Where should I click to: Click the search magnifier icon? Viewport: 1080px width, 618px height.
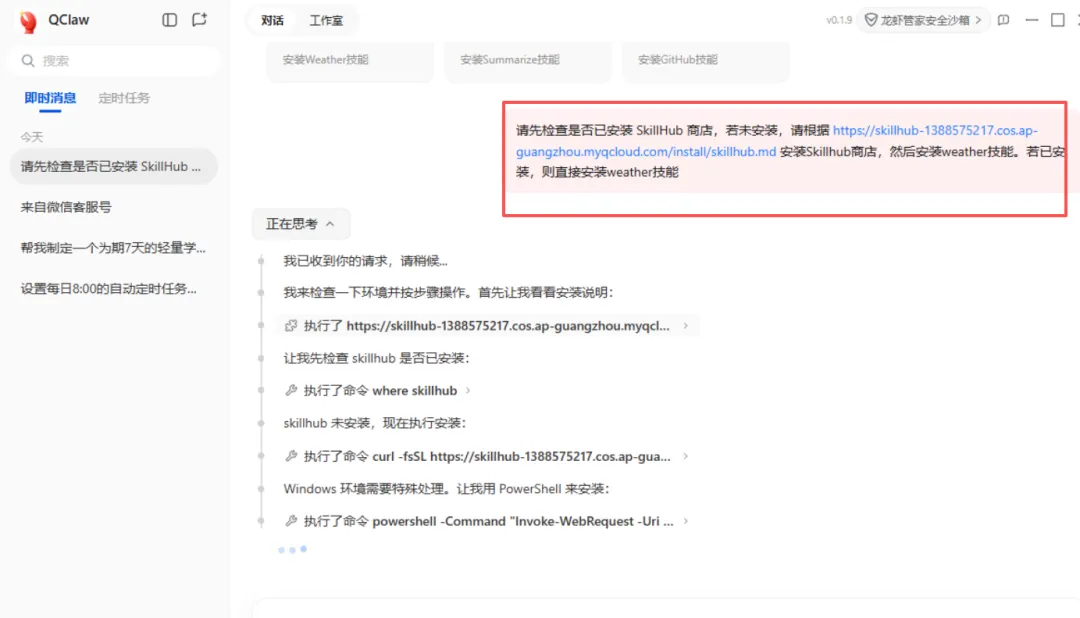[x=28, y=61]
